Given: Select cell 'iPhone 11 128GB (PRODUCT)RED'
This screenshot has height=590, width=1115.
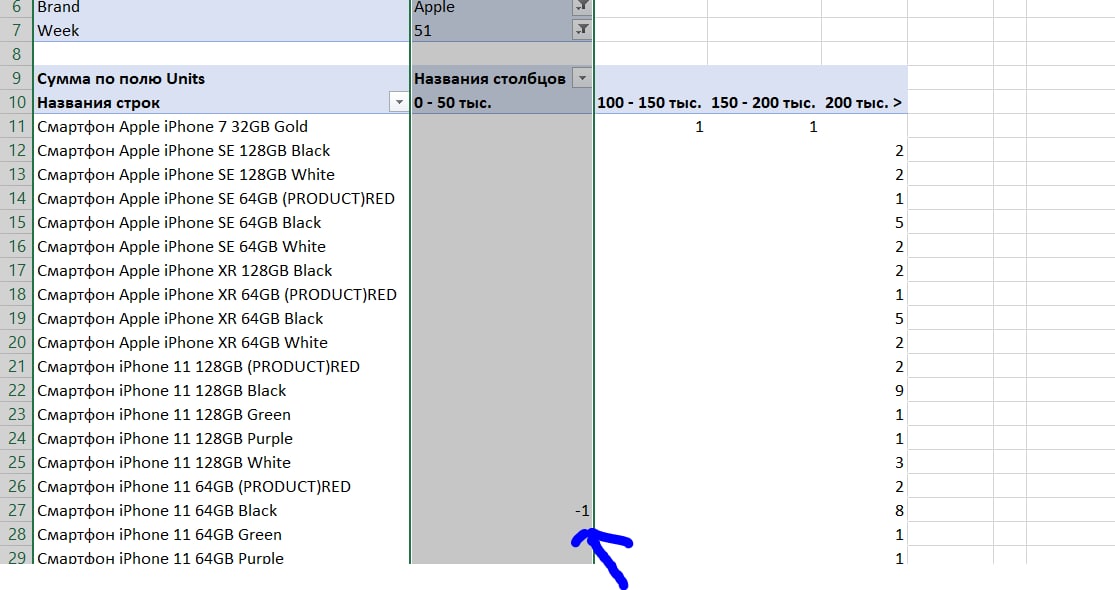Looking at the screenshot, I should pyautogui.click(x=221, y=367).
